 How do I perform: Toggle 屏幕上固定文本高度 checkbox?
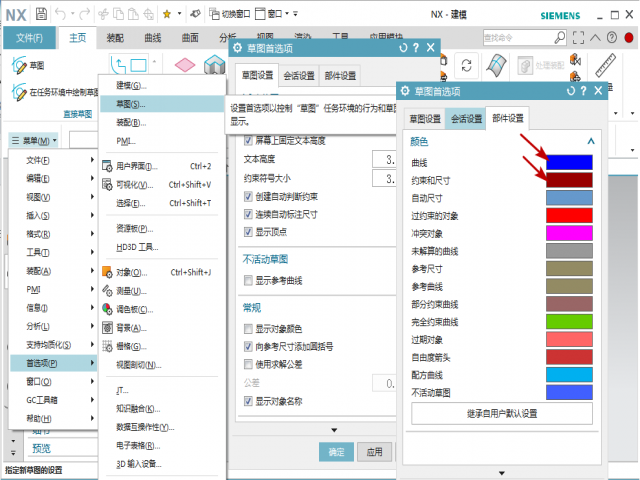[x=248, y=141]
